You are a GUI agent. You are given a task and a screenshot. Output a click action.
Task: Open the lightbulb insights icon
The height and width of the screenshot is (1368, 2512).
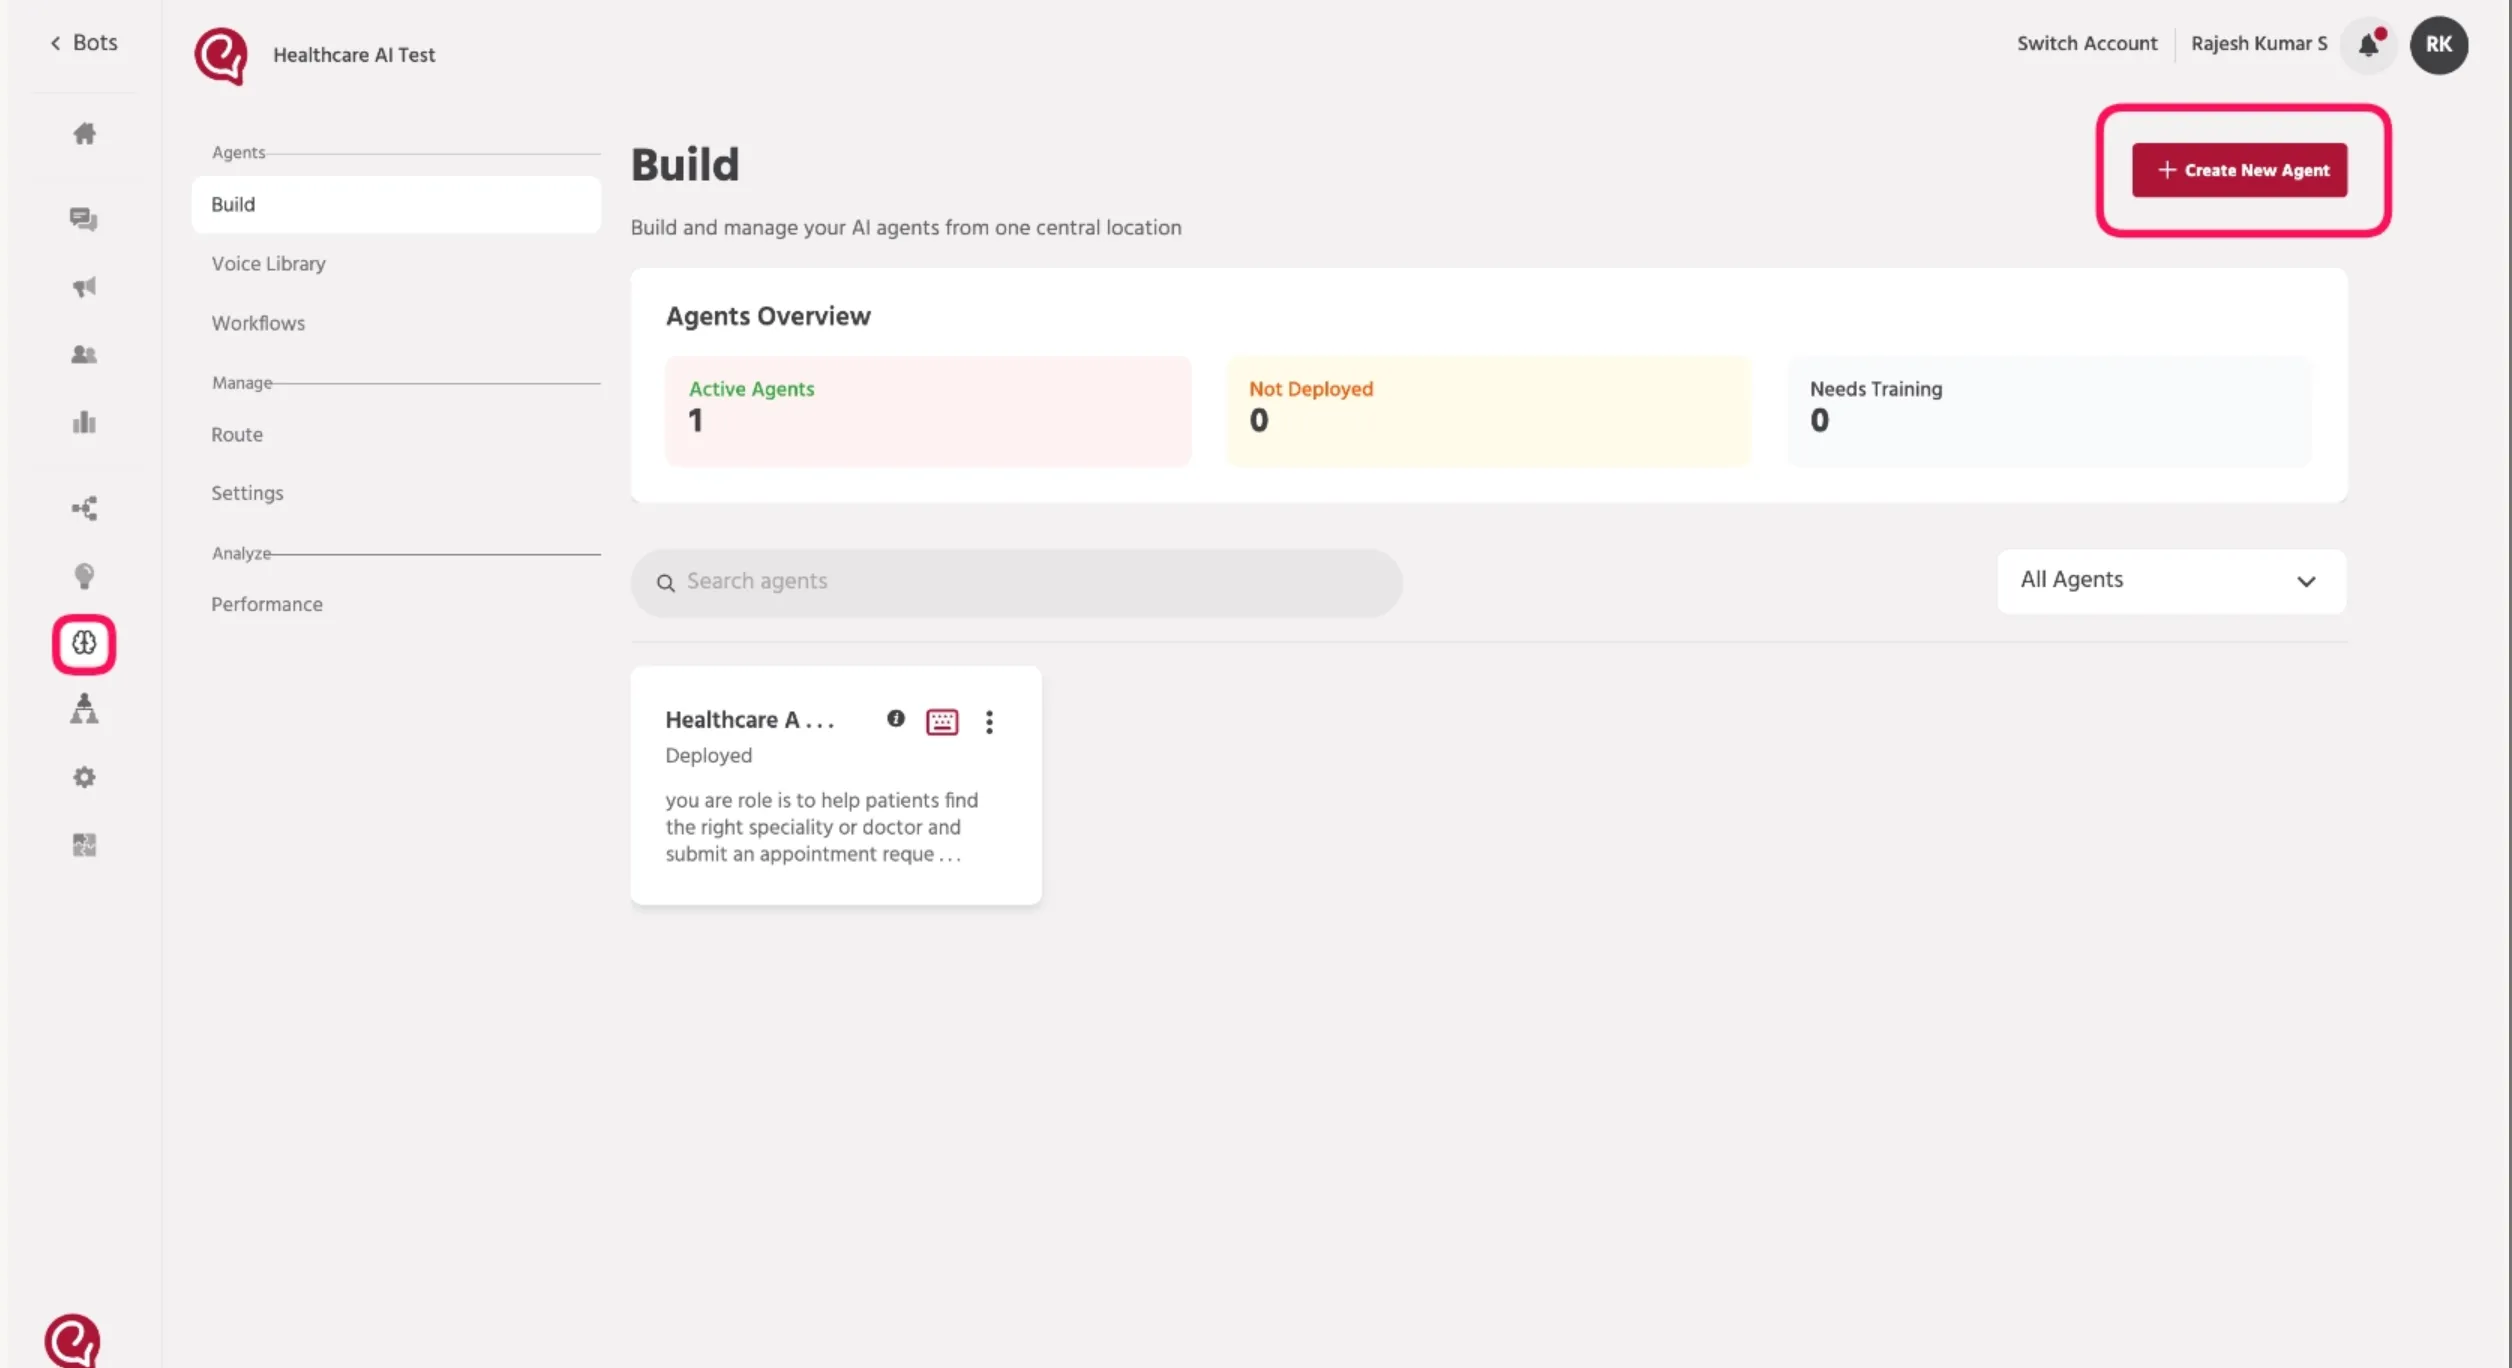click(x=84, y=576)
